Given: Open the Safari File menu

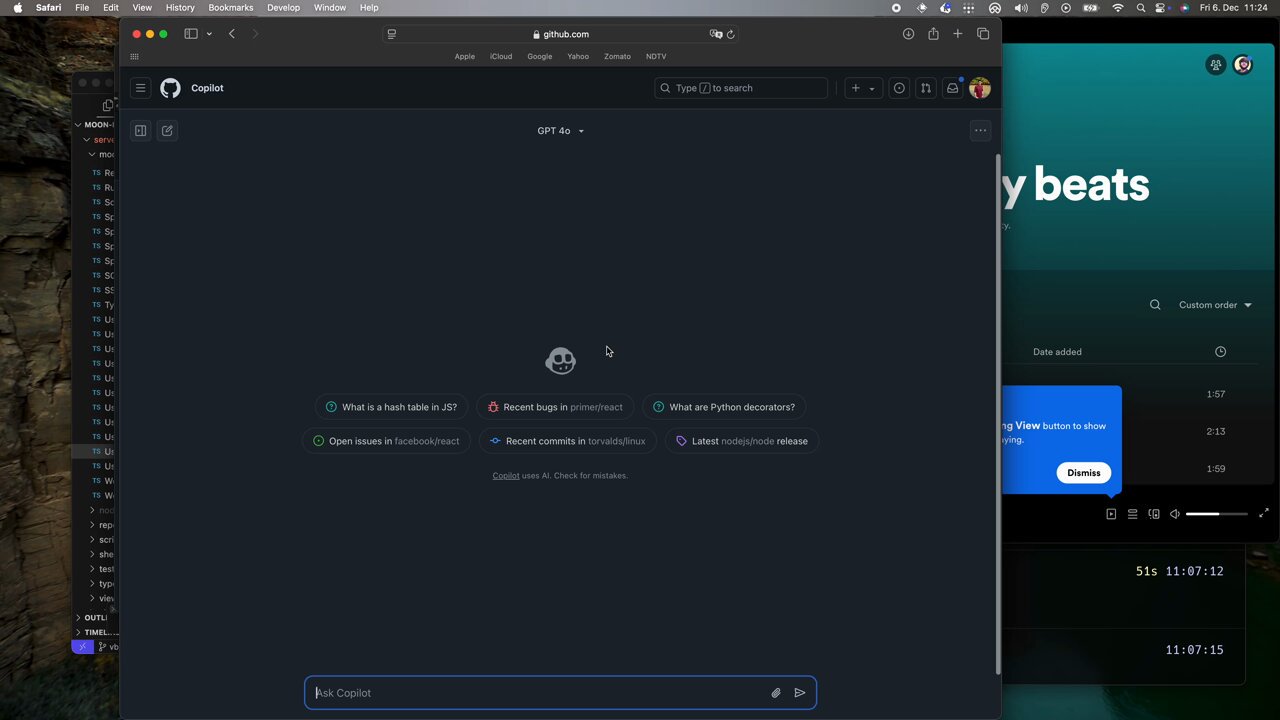Looking at the screenshot, I should point(82,8).
